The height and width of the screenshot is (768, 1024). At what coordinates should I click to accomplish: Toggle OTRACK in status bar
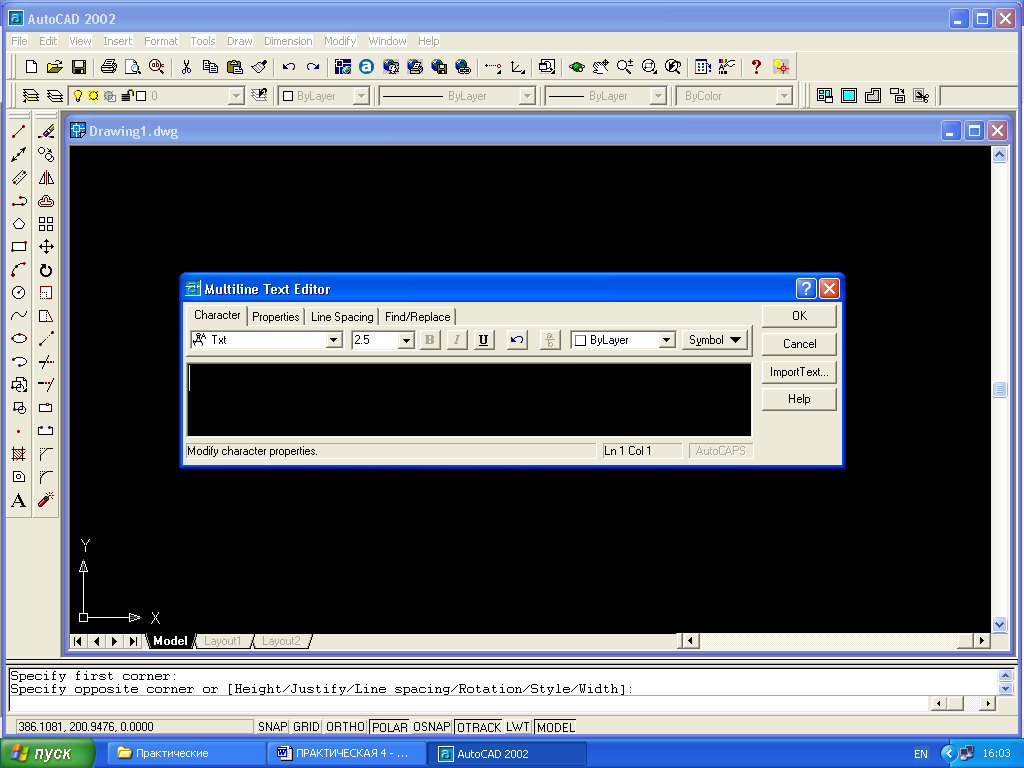click(x=479, y=727)
